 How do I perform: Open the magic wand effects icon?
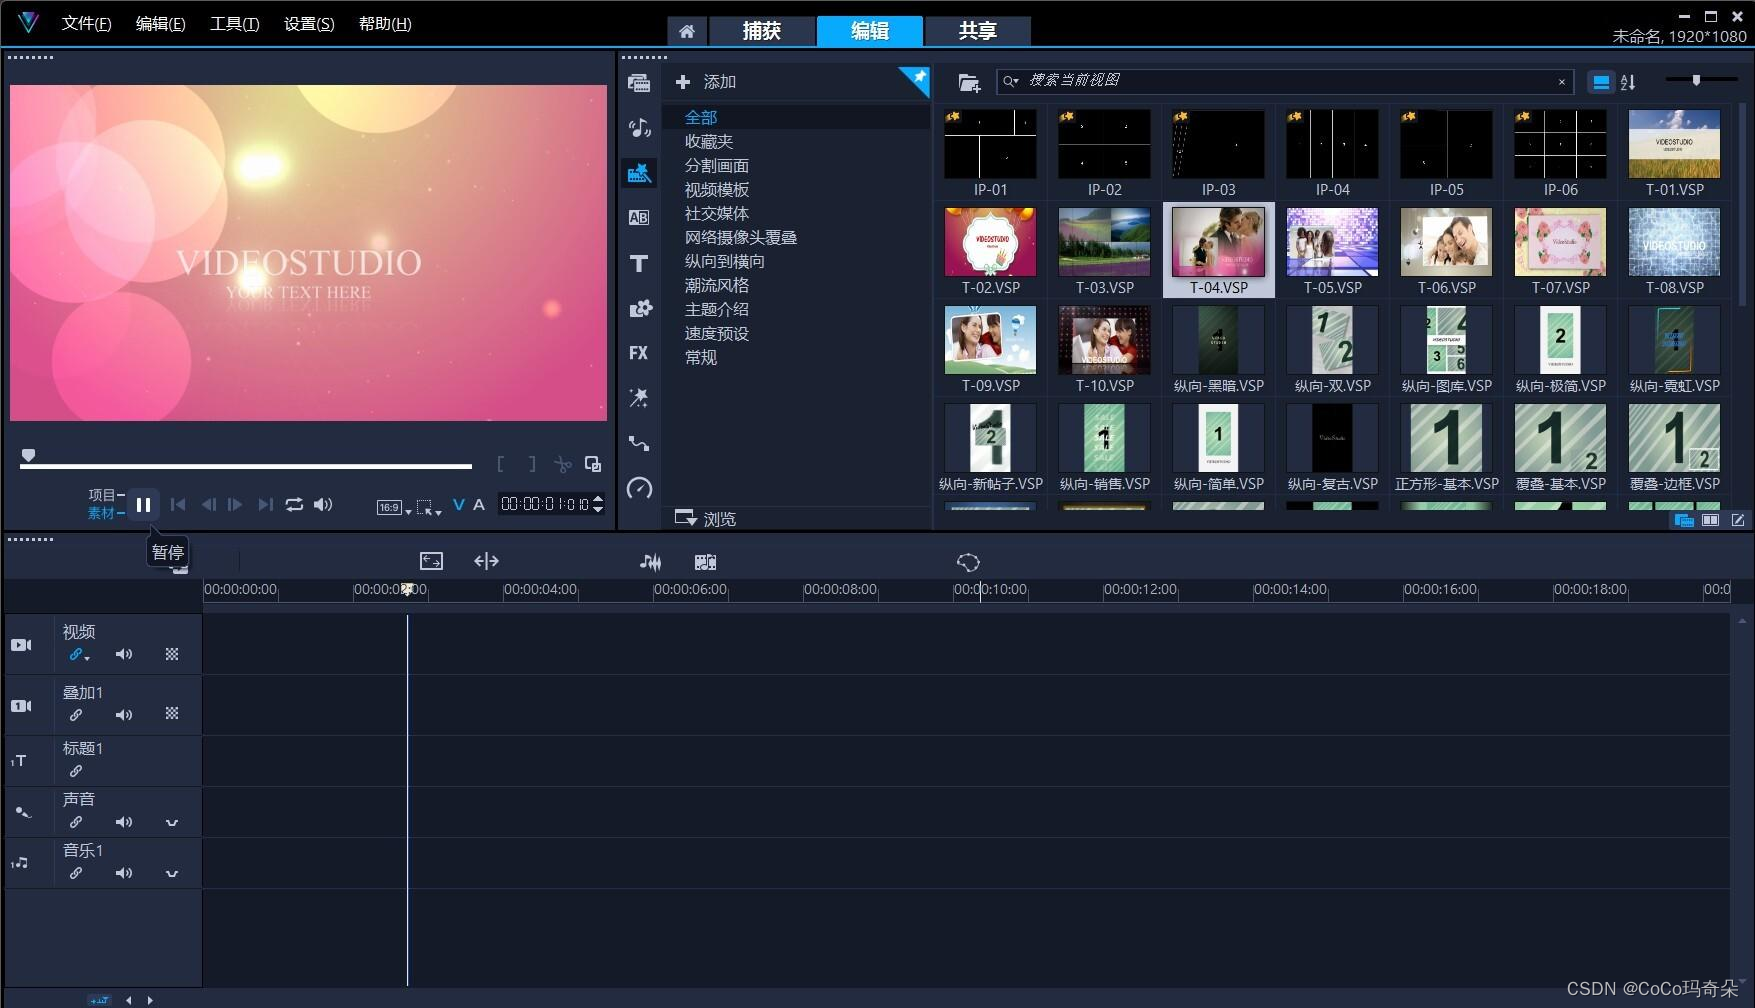639,397
